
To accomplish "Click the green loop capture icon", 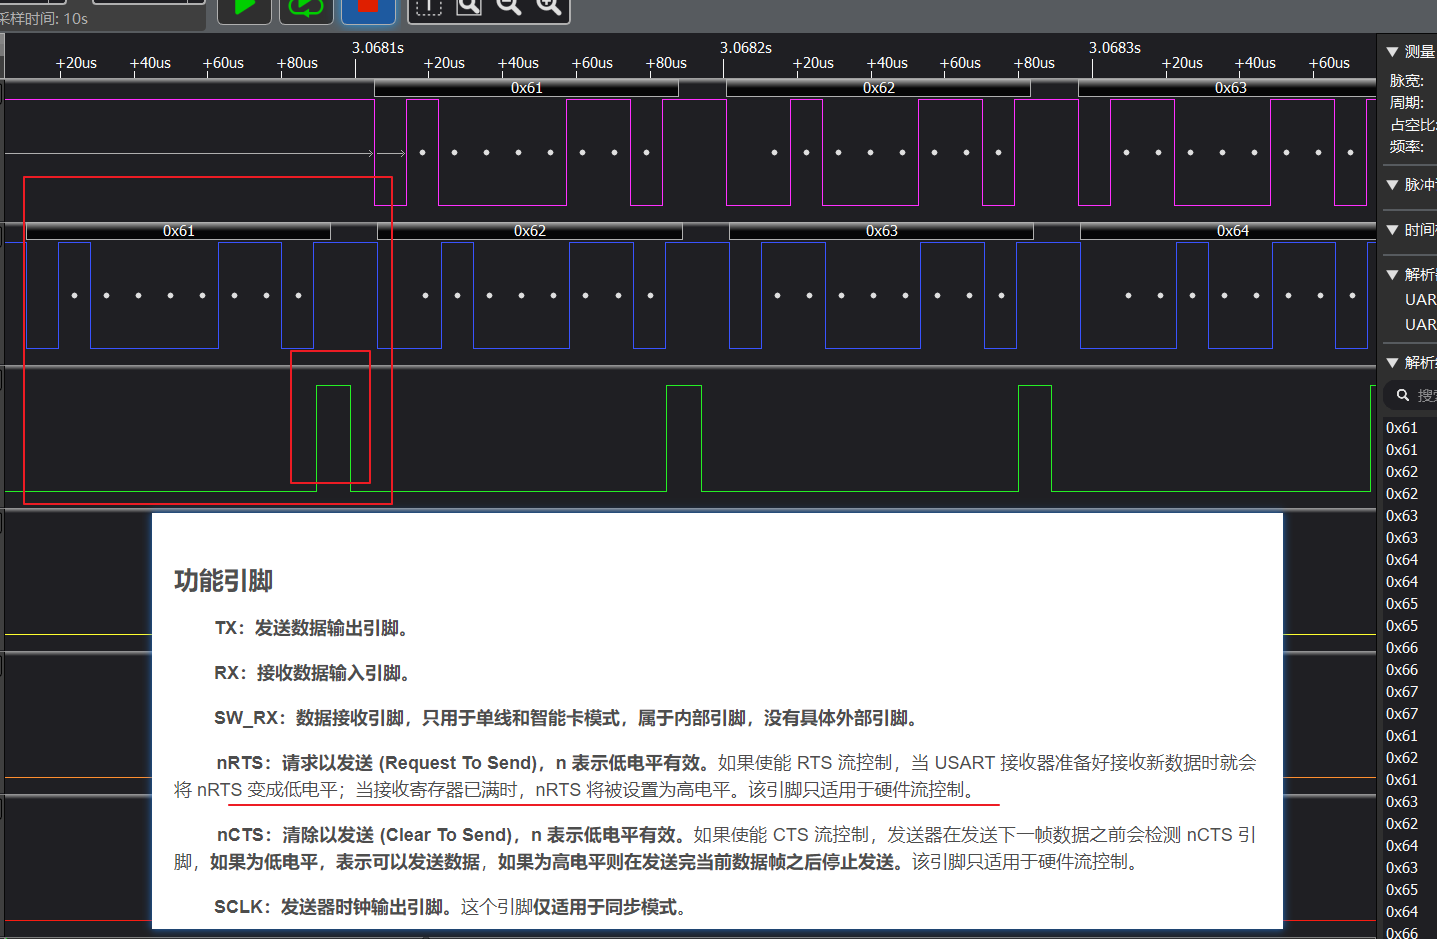I will coord(306,8).
